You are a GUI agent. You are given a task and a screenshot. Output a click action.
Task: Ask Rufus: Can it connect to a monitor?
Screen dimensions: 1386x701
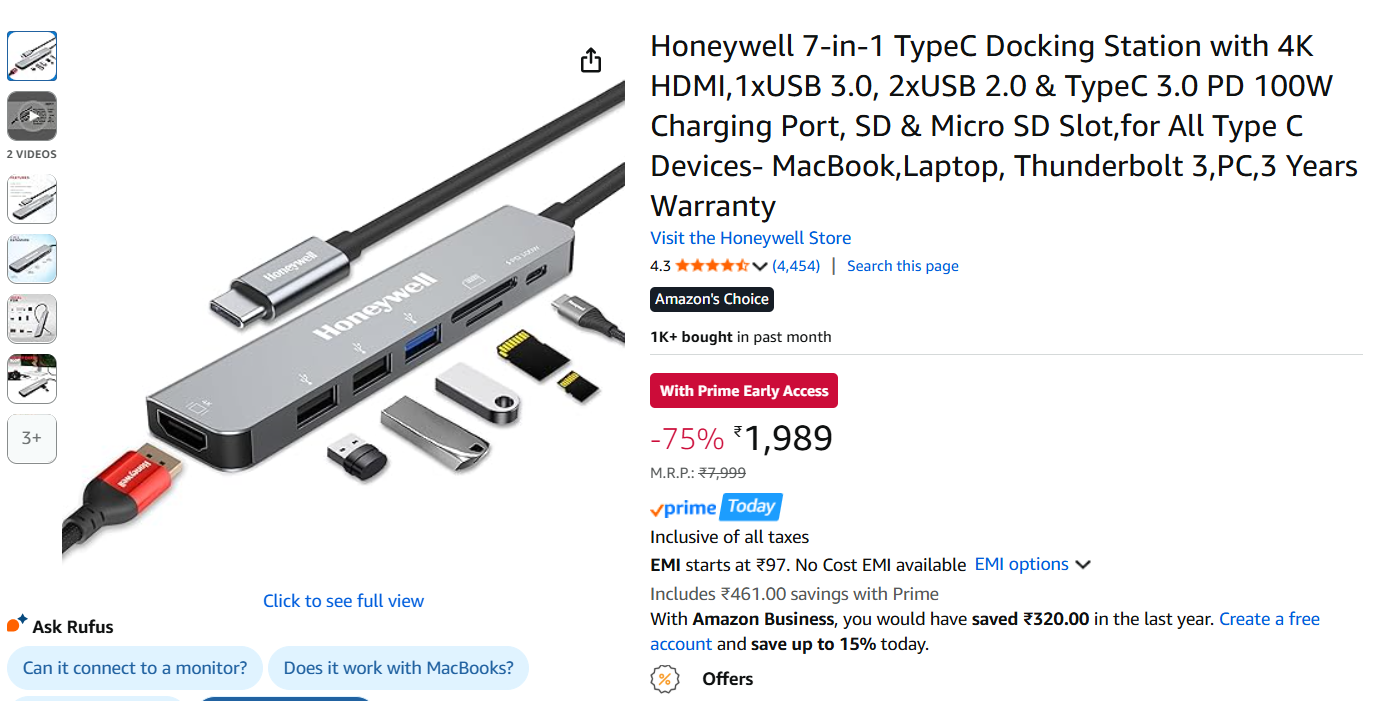(135, 668)
